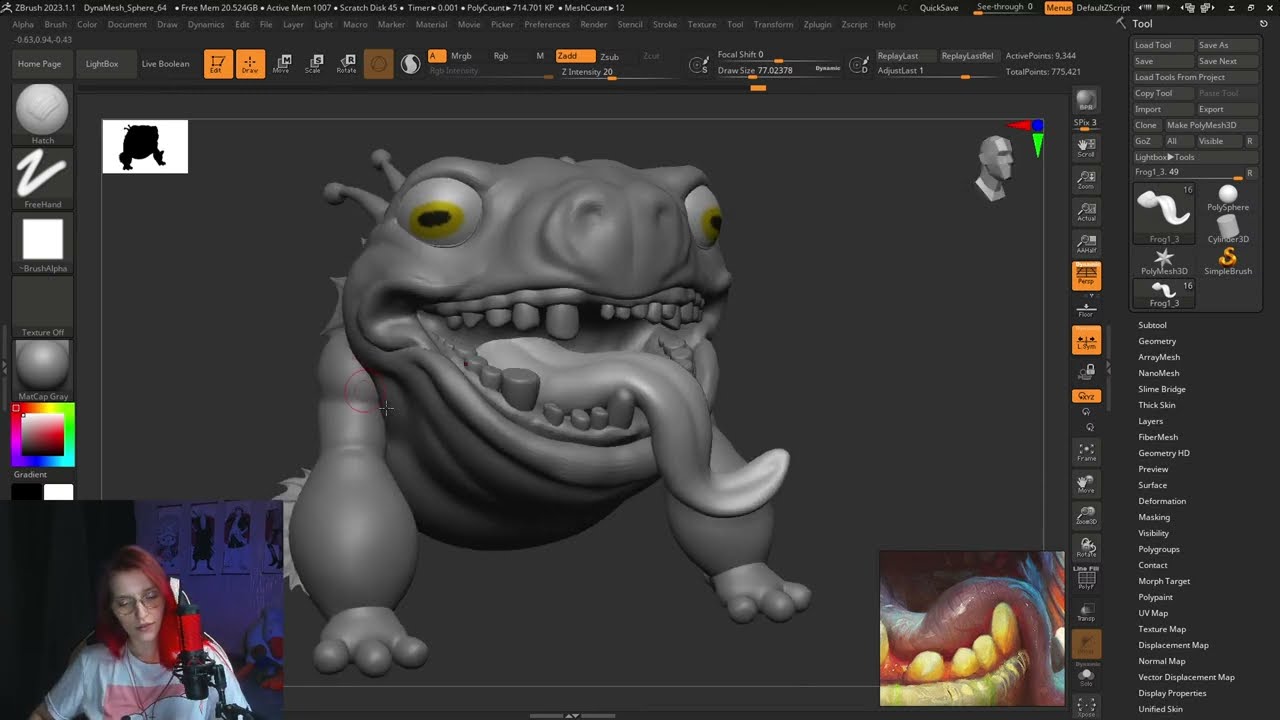The image size is (1280, 720).
Task: Click the camera head orientation widget
Action: (x=997, y=166)
